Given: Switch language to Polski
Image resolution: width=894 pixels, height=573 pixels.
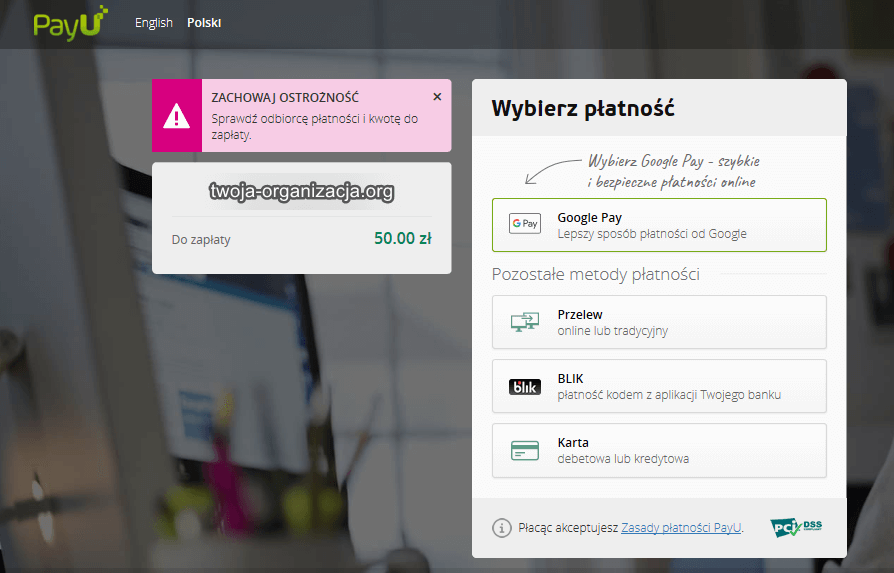Looking at the screenshot, I should (204, 23).
